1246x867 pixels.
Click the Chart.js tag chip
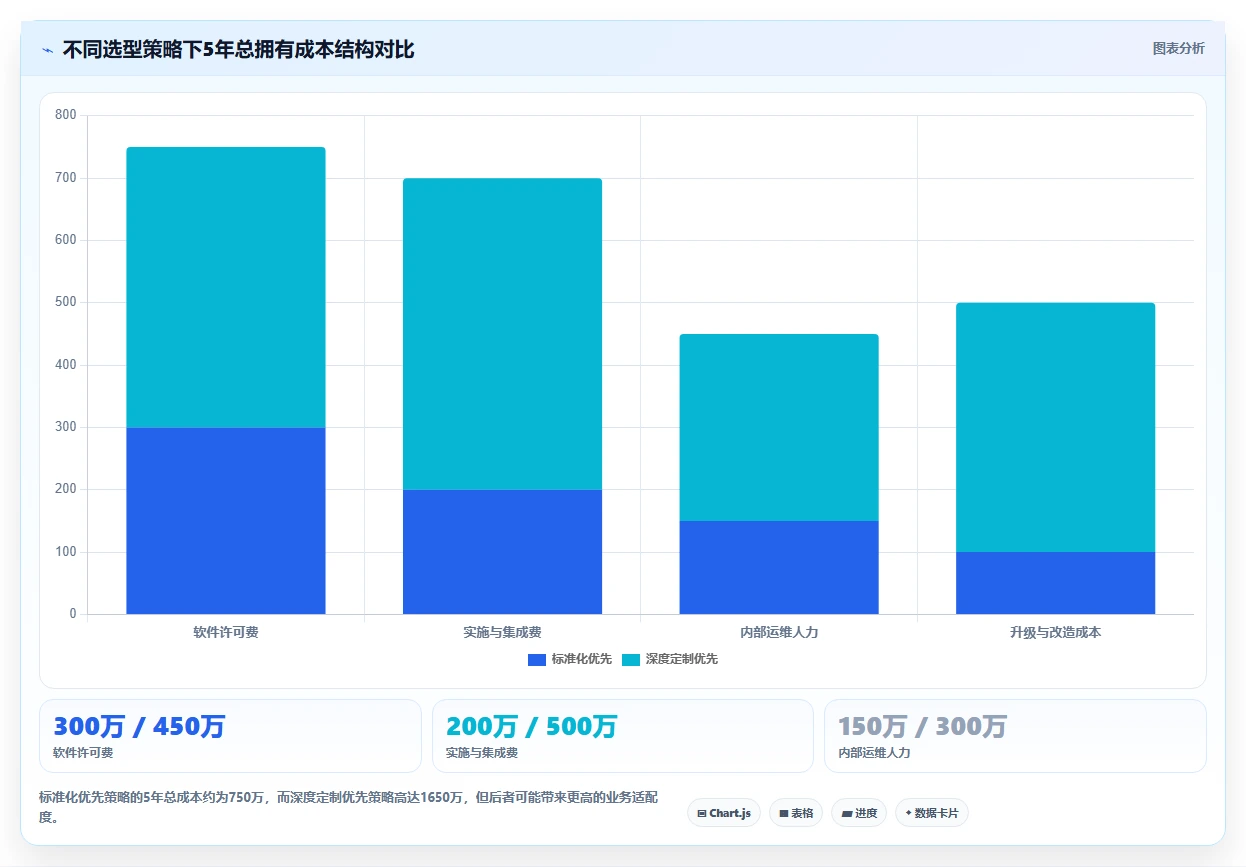[724, 813]
